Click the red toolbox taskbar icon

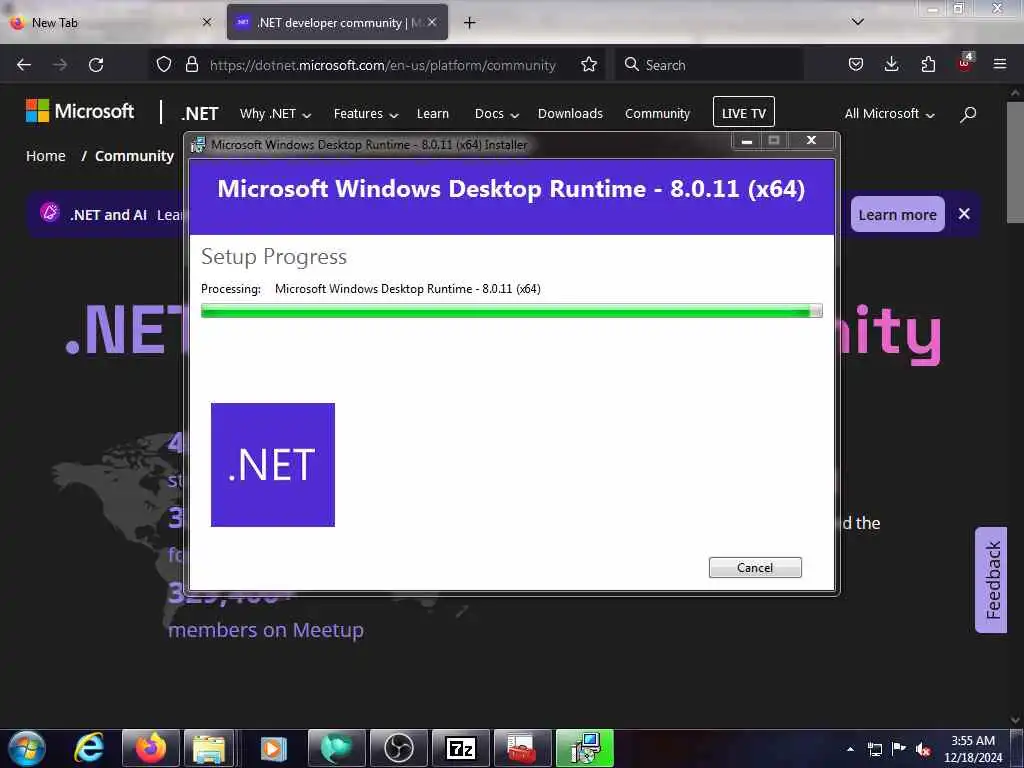(x=522, y=748)
